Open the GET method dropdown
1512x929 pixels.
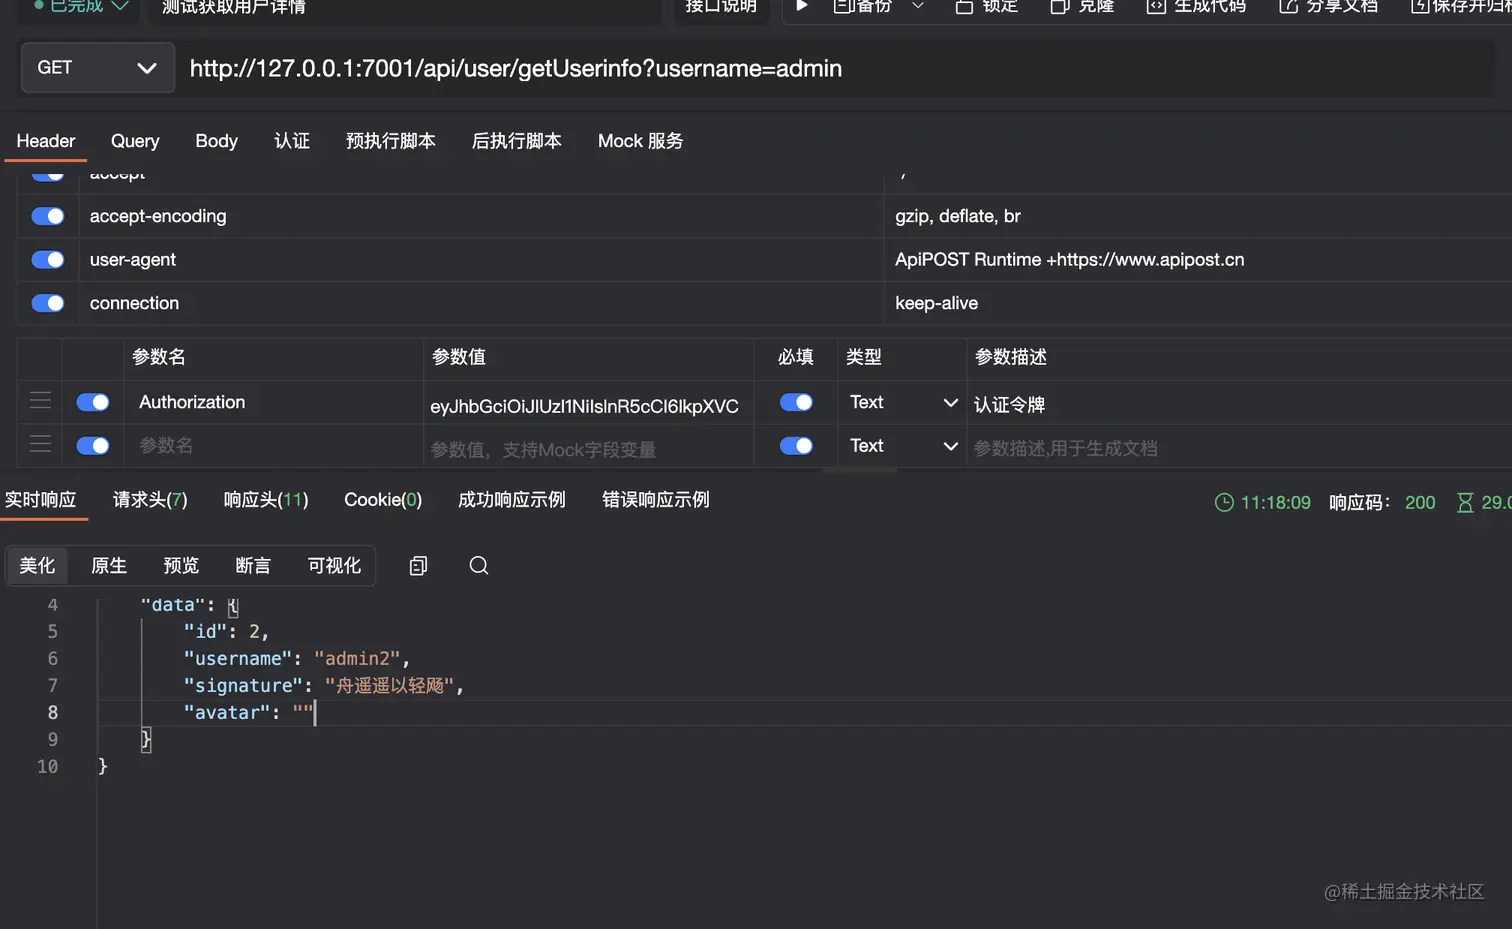(x=97, y=68)
